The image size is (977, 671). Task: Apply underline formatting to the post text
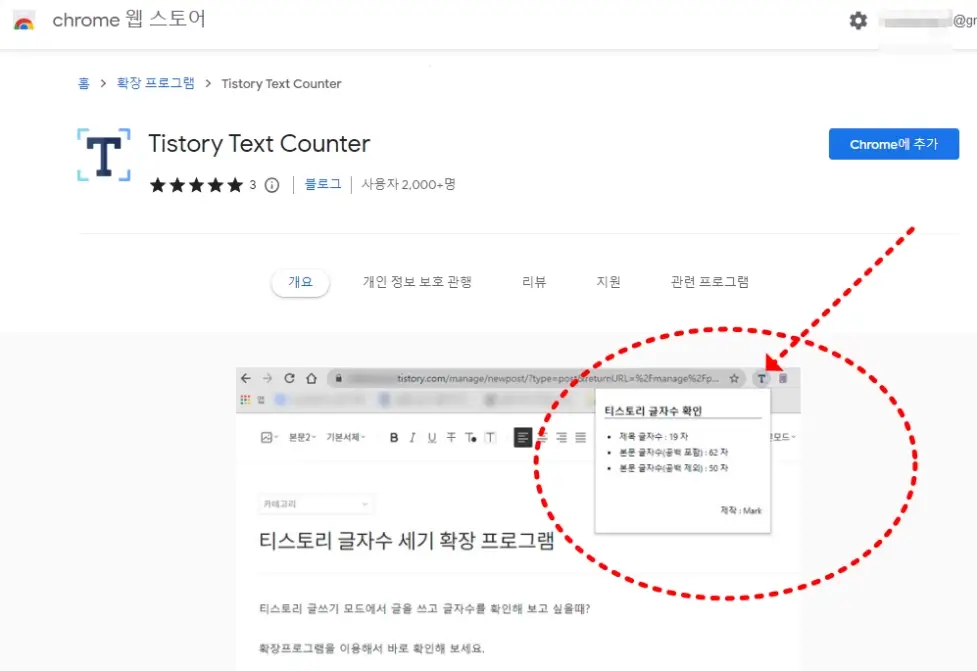pyautogui.click(x=429, y=437)
